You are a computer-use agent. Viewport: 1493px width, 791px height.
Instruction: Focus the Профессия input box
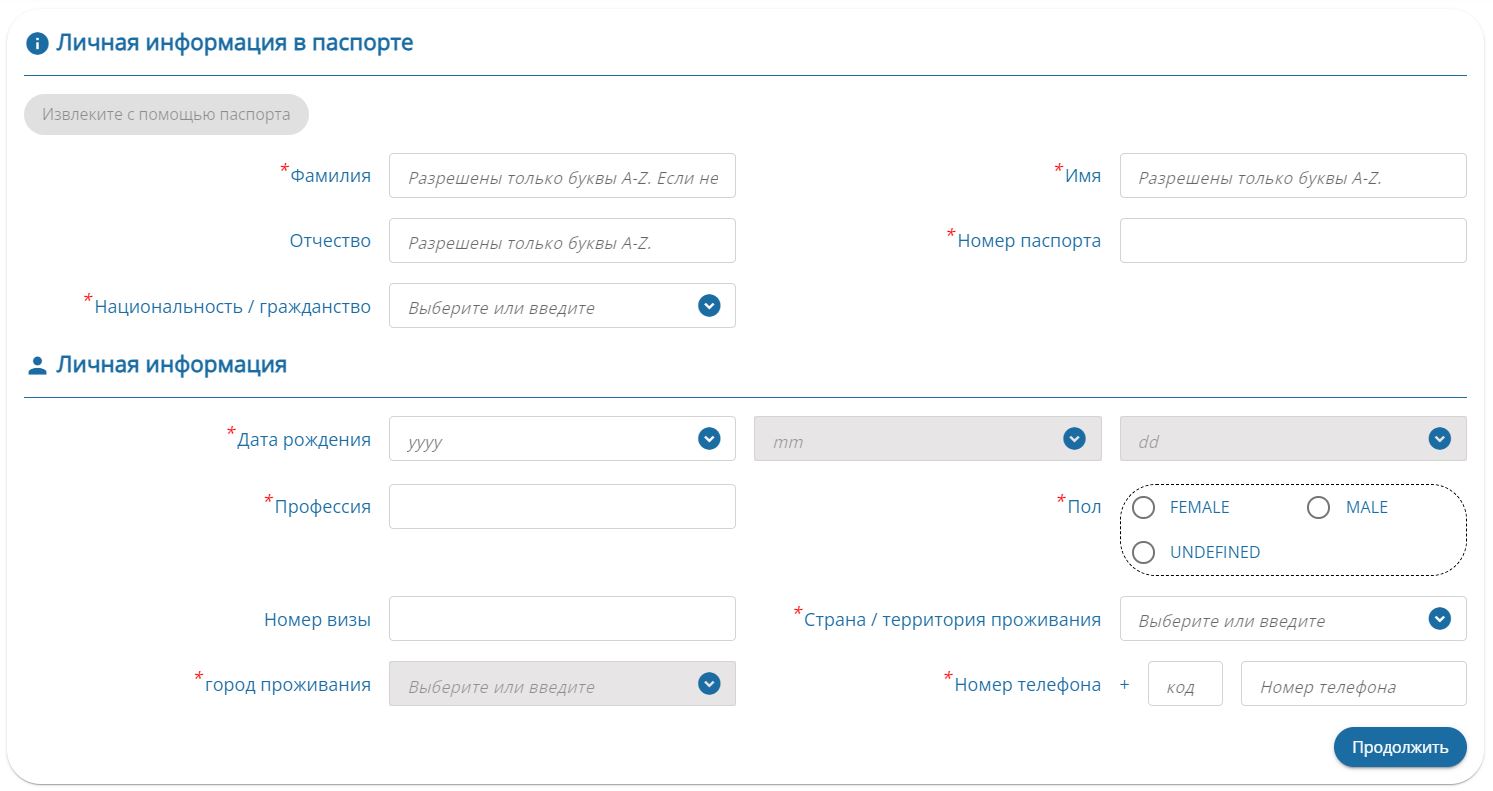pos(561,507)
